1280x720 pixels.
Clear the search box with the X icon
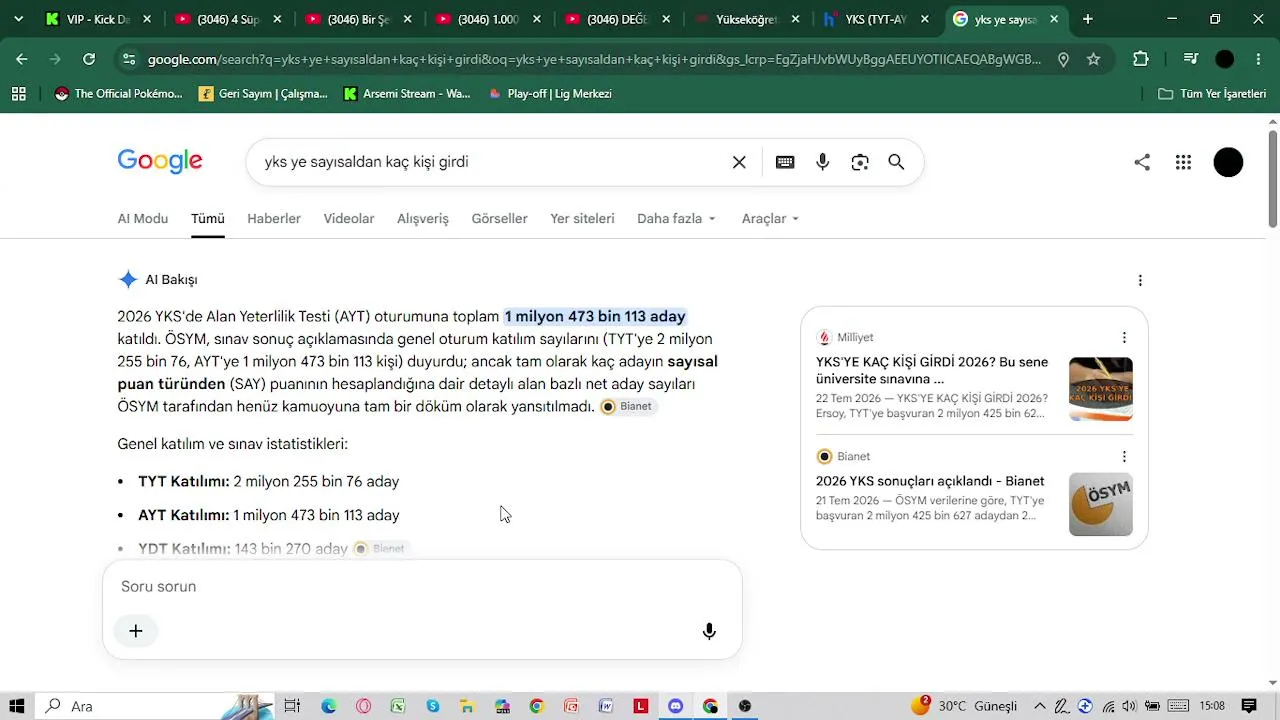(x=739, y=162)
